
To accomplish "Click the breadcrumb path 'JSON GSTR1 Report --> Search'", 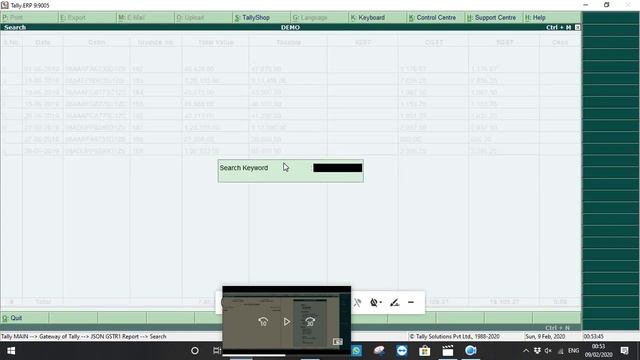I will click(127, 336).
